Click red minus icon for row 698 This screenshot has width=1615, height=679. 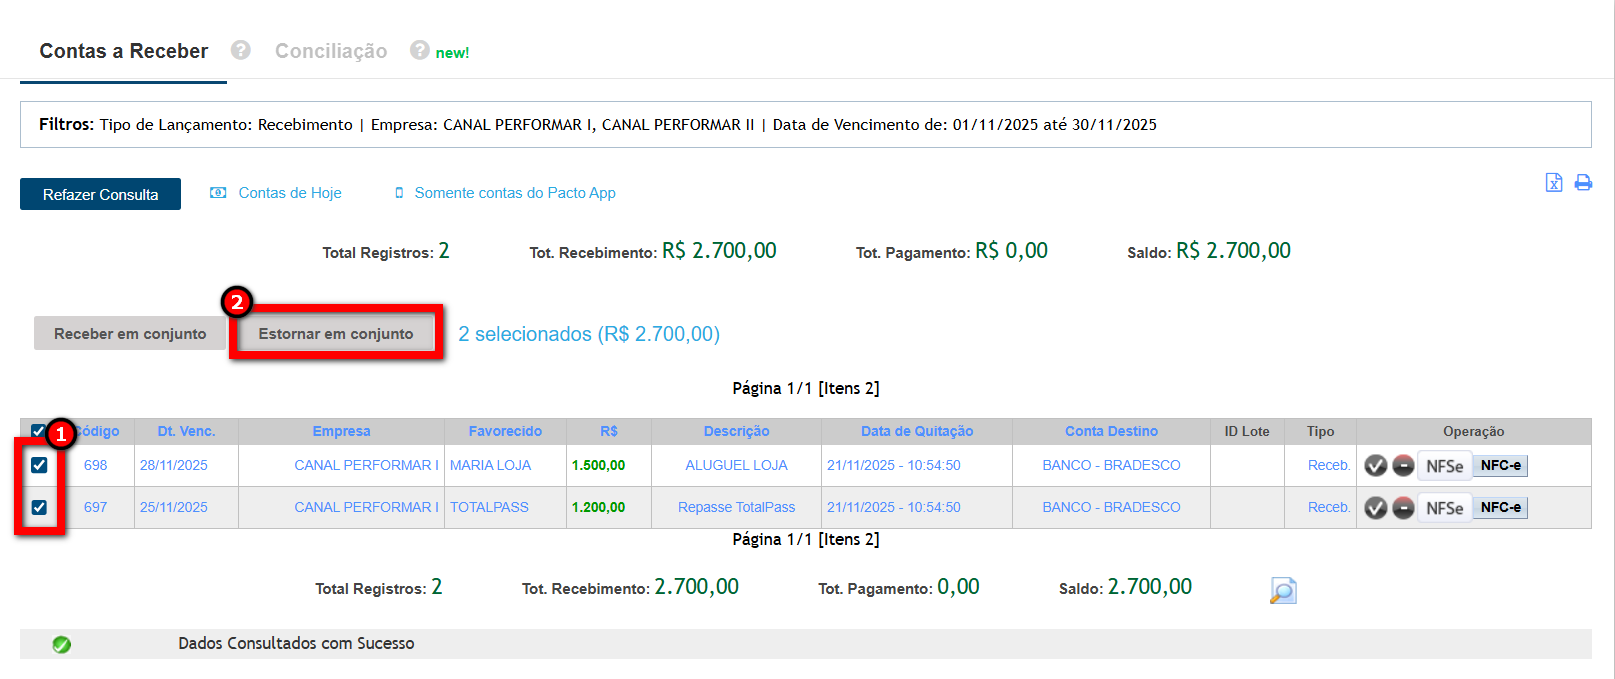coord(1403,466)
